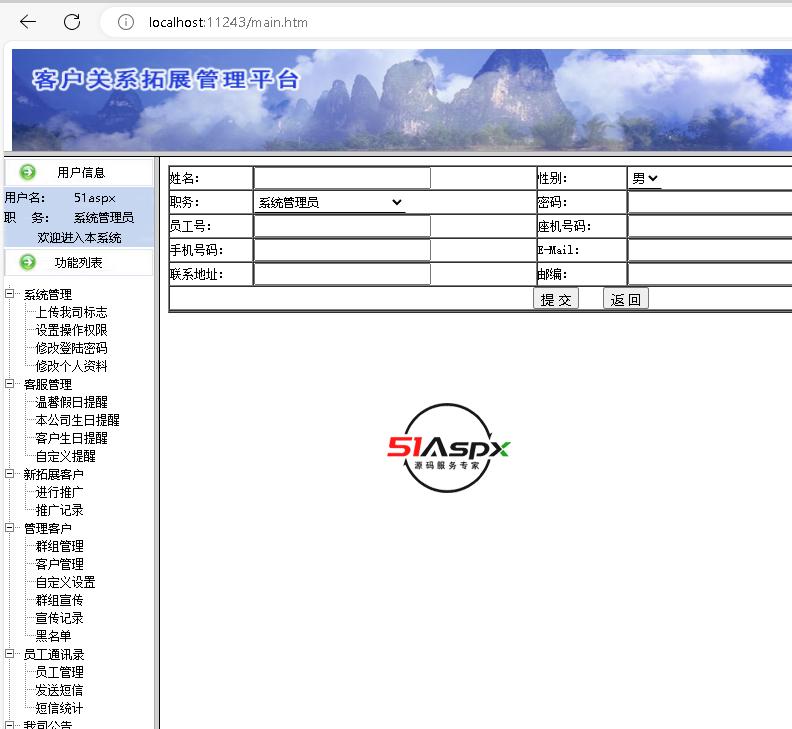Open 修改登陆密码 menu item
Screen dimensions: 792x729
click(71, 348)
